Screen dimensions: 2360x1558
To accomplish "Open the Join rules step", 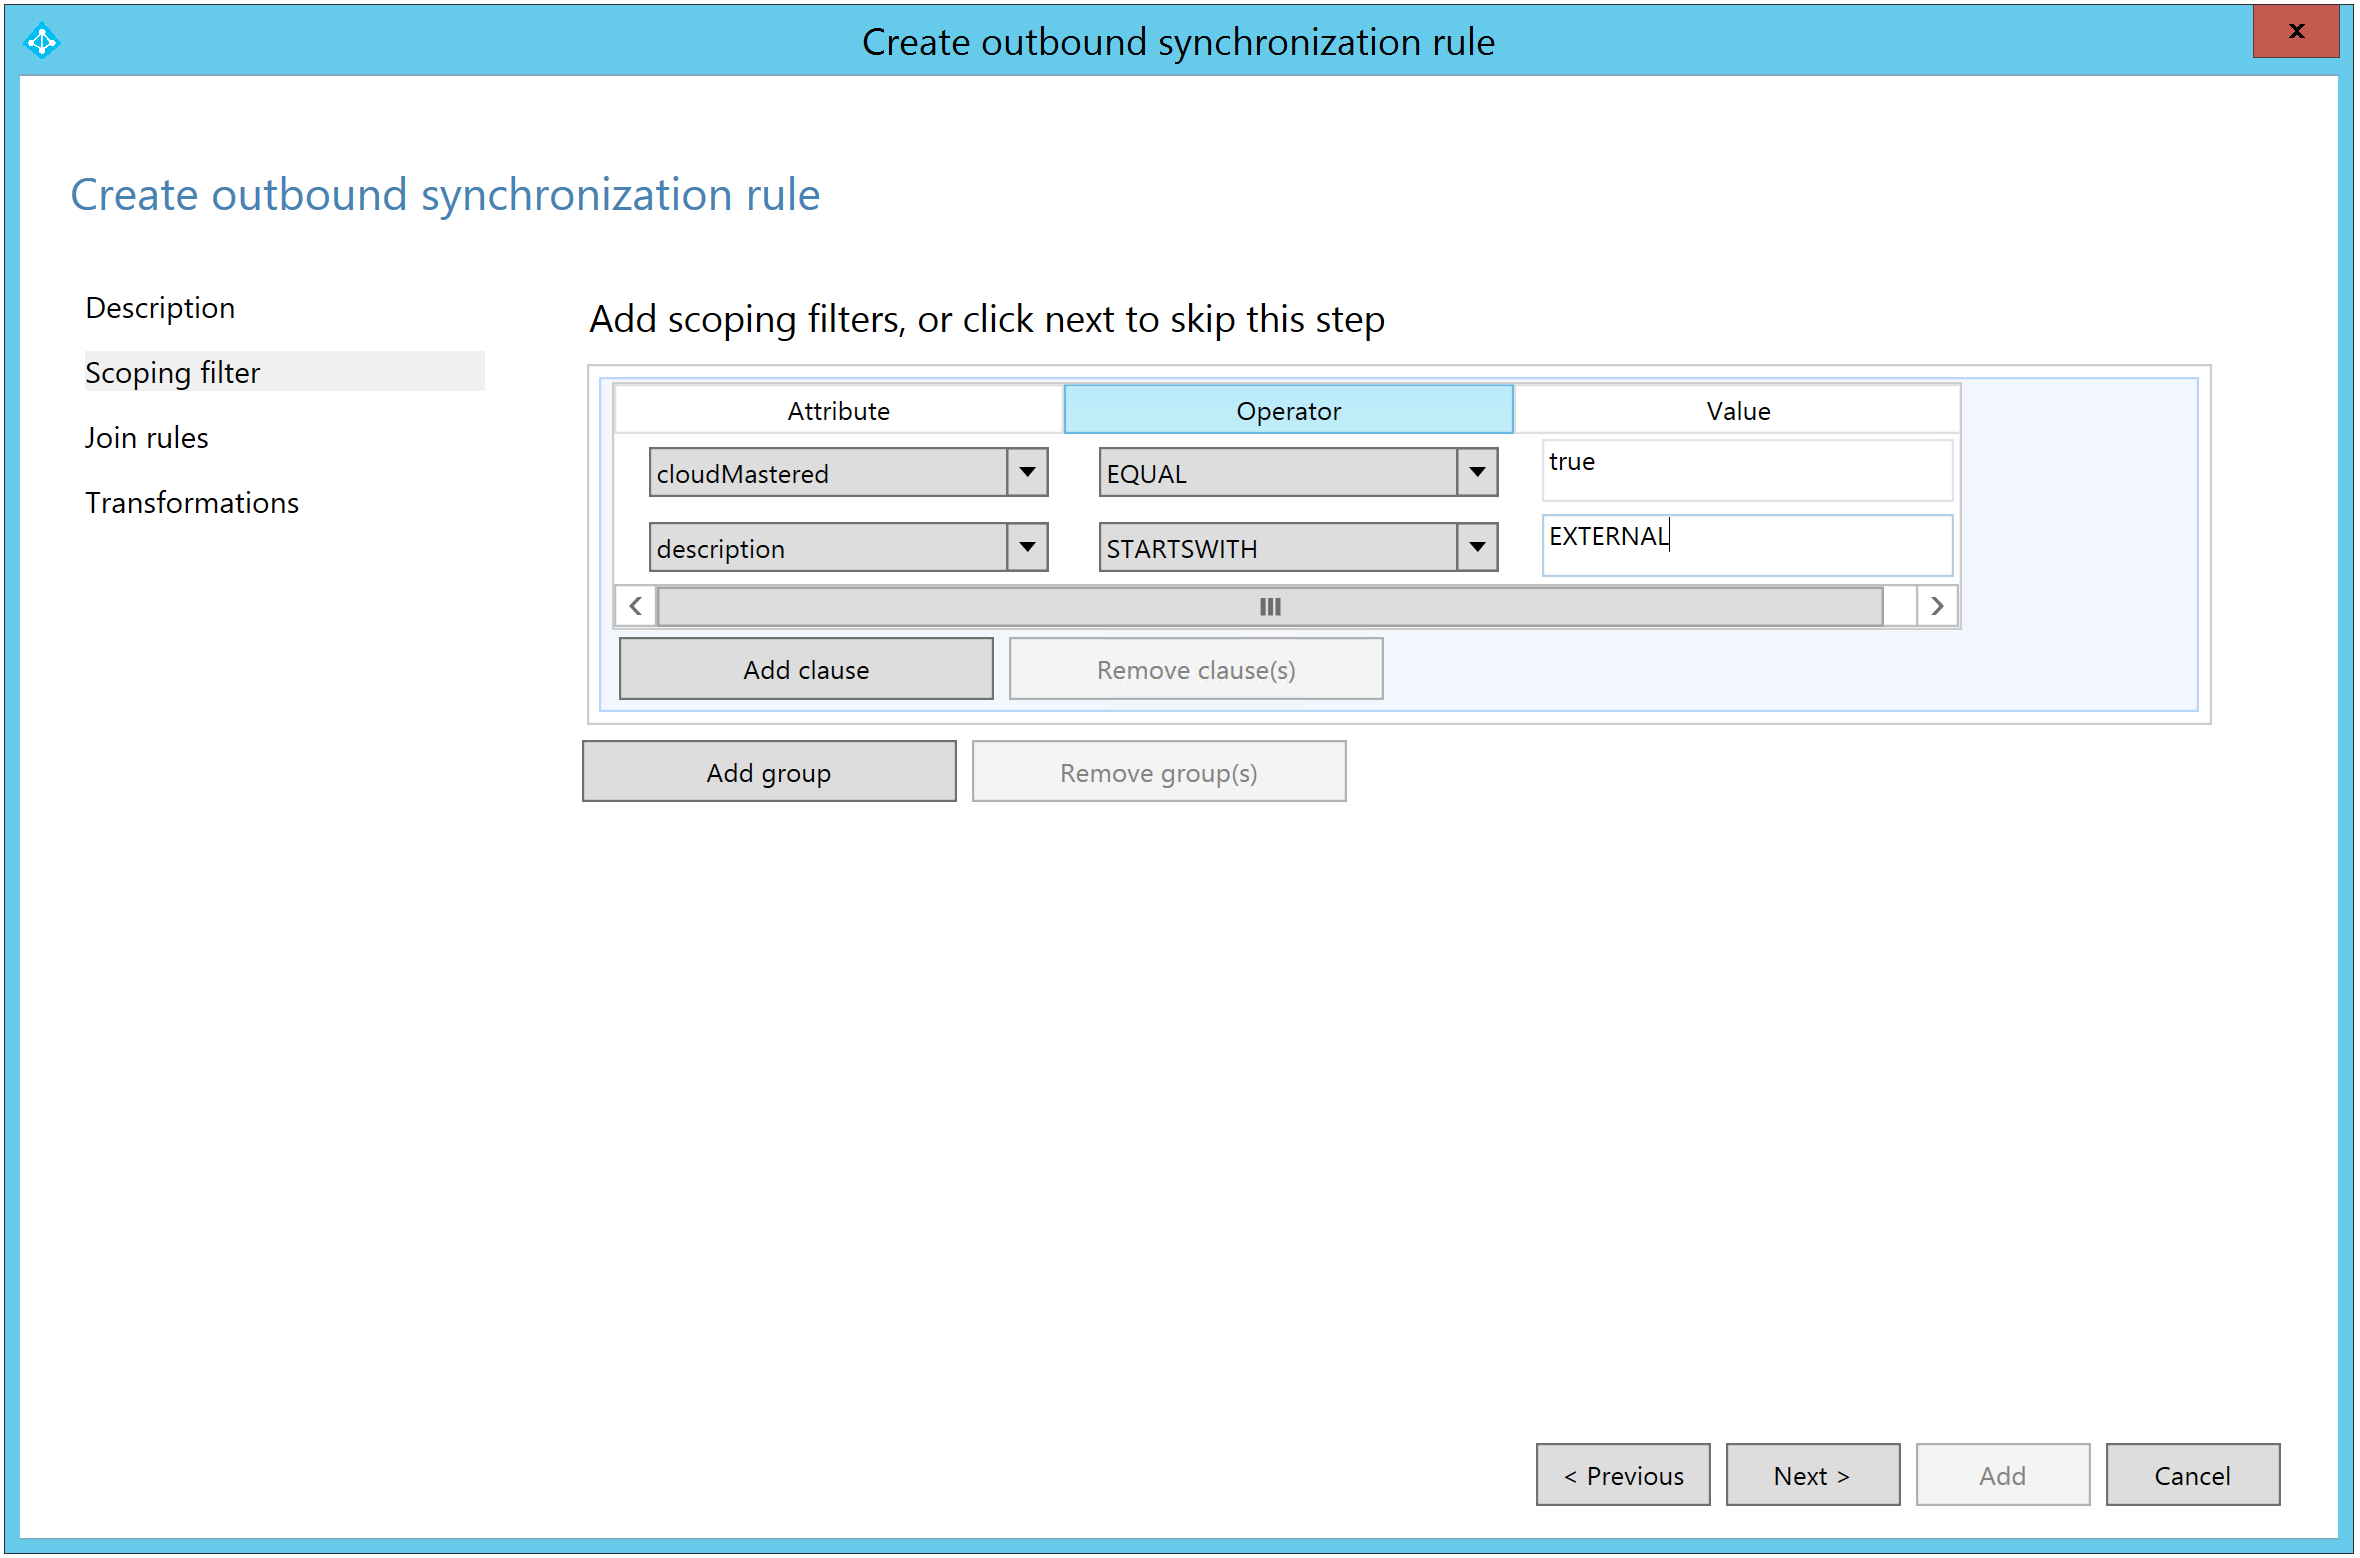I will (x=146, y=438).
